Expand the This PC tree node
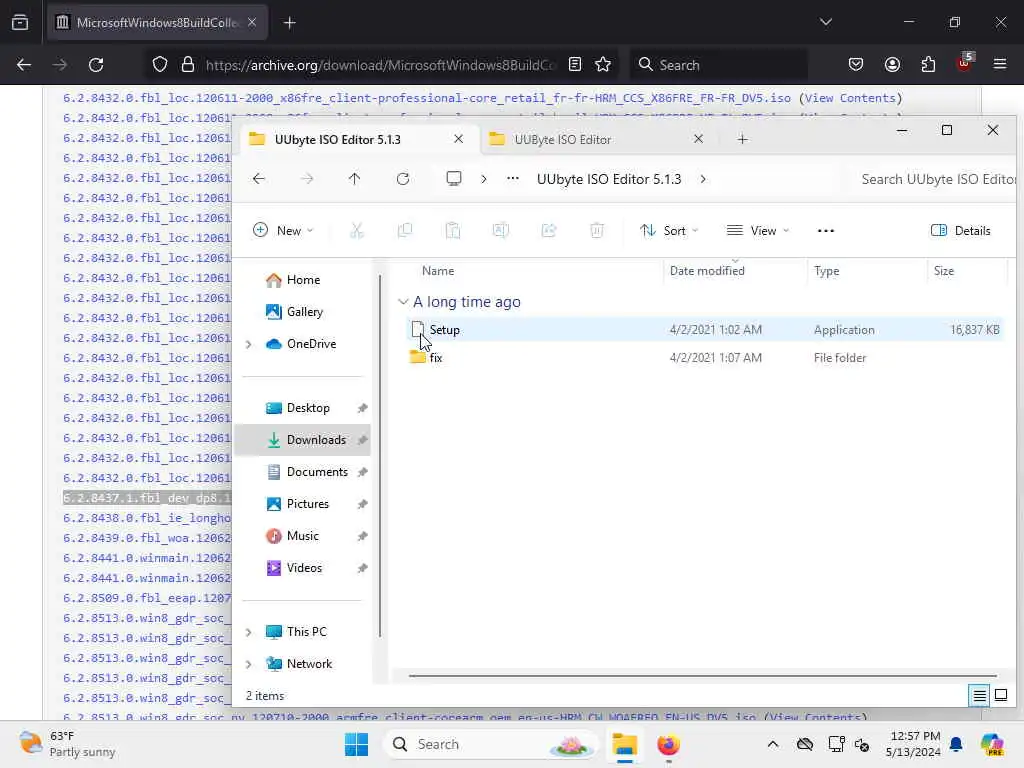Screen dimensions: 1024x768 (x=248, y=632)
